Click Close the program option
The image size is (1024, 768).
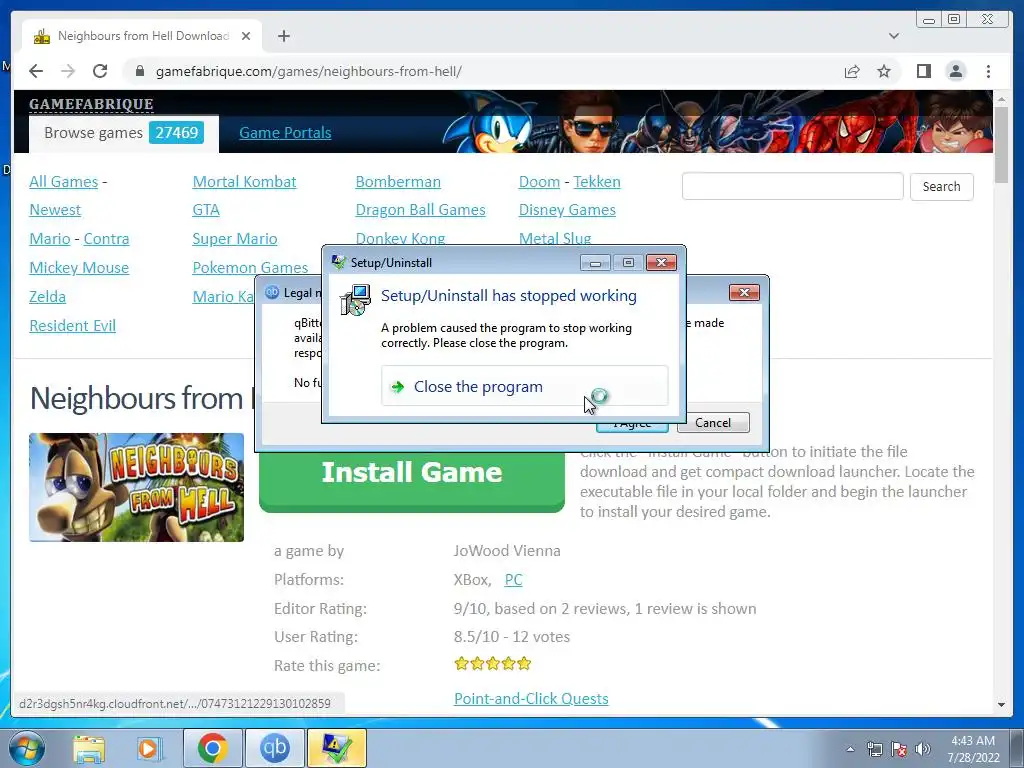point(524,387)
